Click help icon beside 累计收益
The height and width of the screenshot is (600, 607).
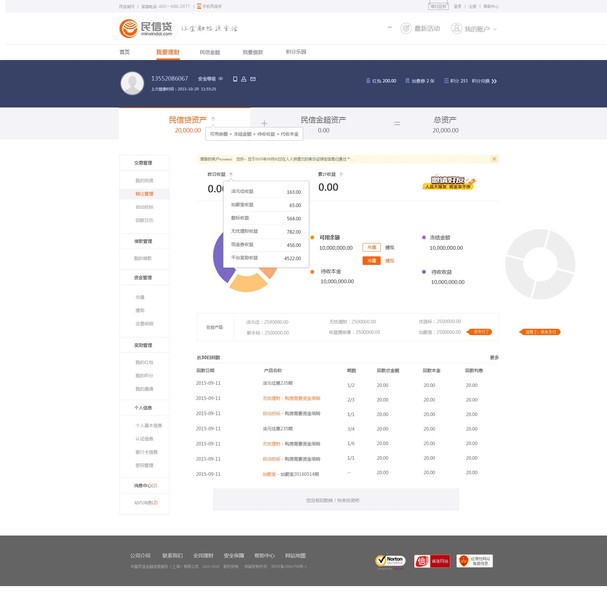[x=341, y=174]
